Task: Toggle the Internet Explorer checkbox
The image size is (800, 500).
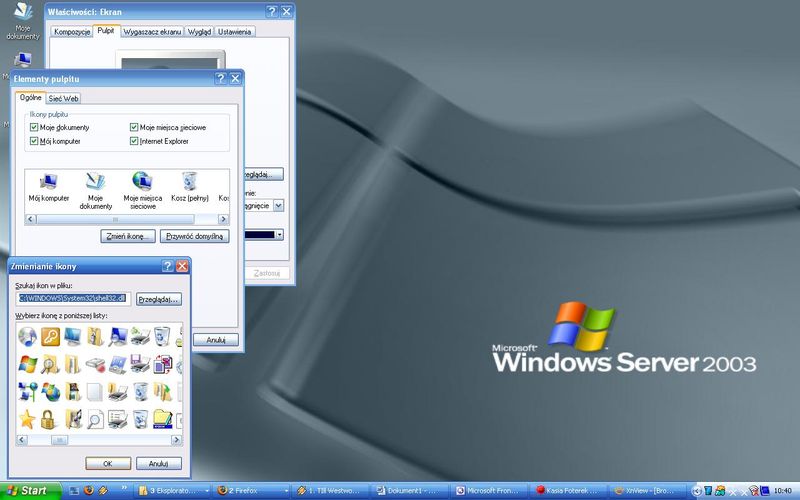Action: point(134,141)
